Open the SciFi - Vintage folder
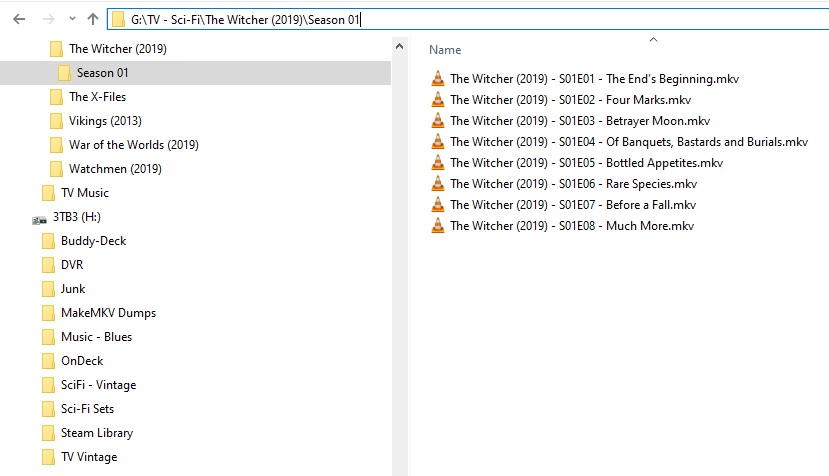This screenshot has height=476, width=829. click(98, 385)
